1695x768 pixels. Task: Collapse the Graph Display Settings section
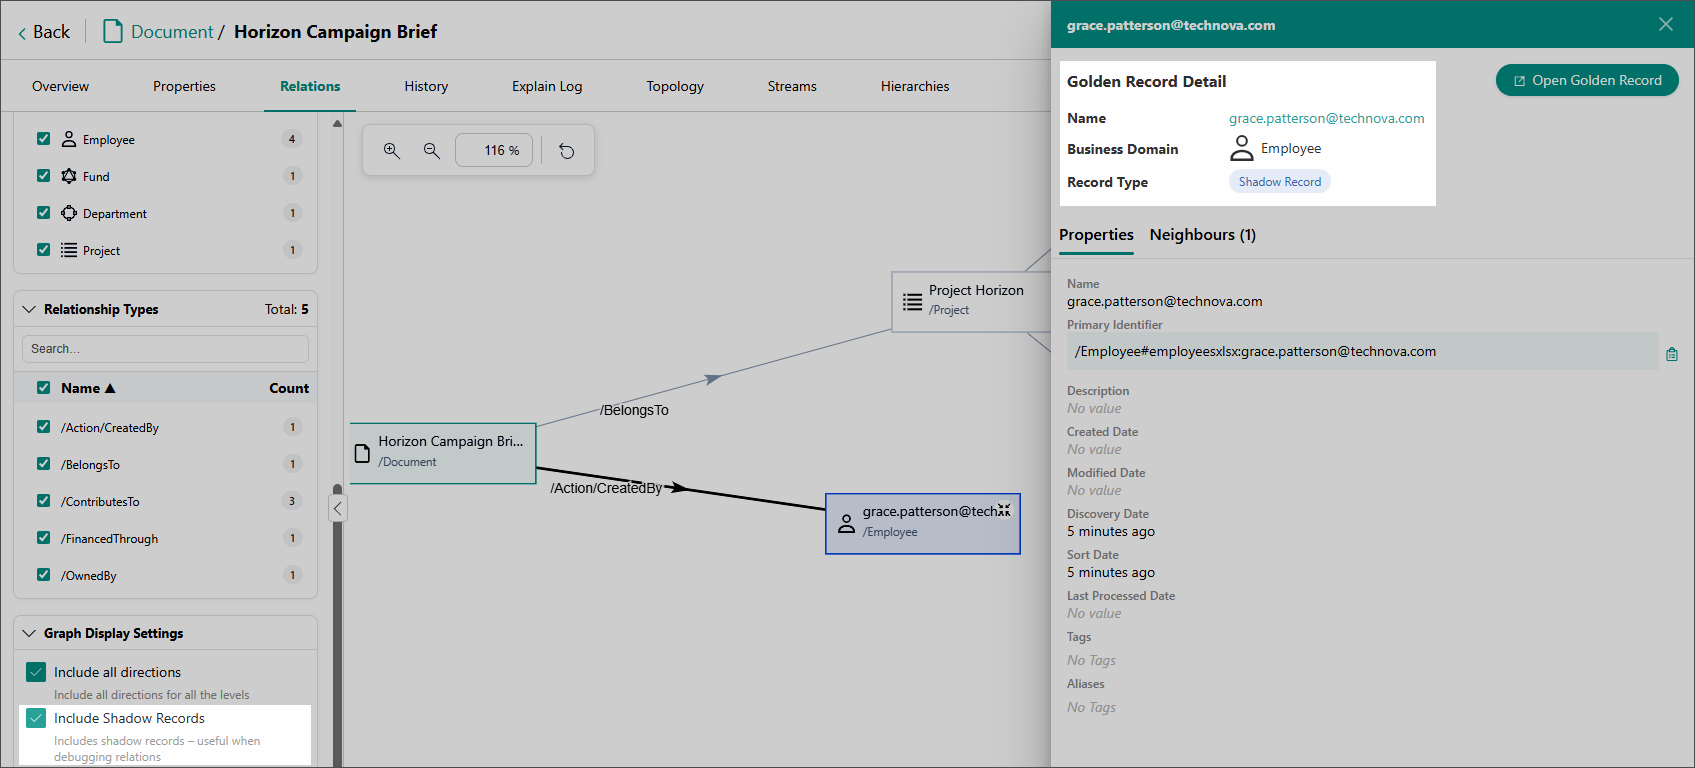coord(29,633)
